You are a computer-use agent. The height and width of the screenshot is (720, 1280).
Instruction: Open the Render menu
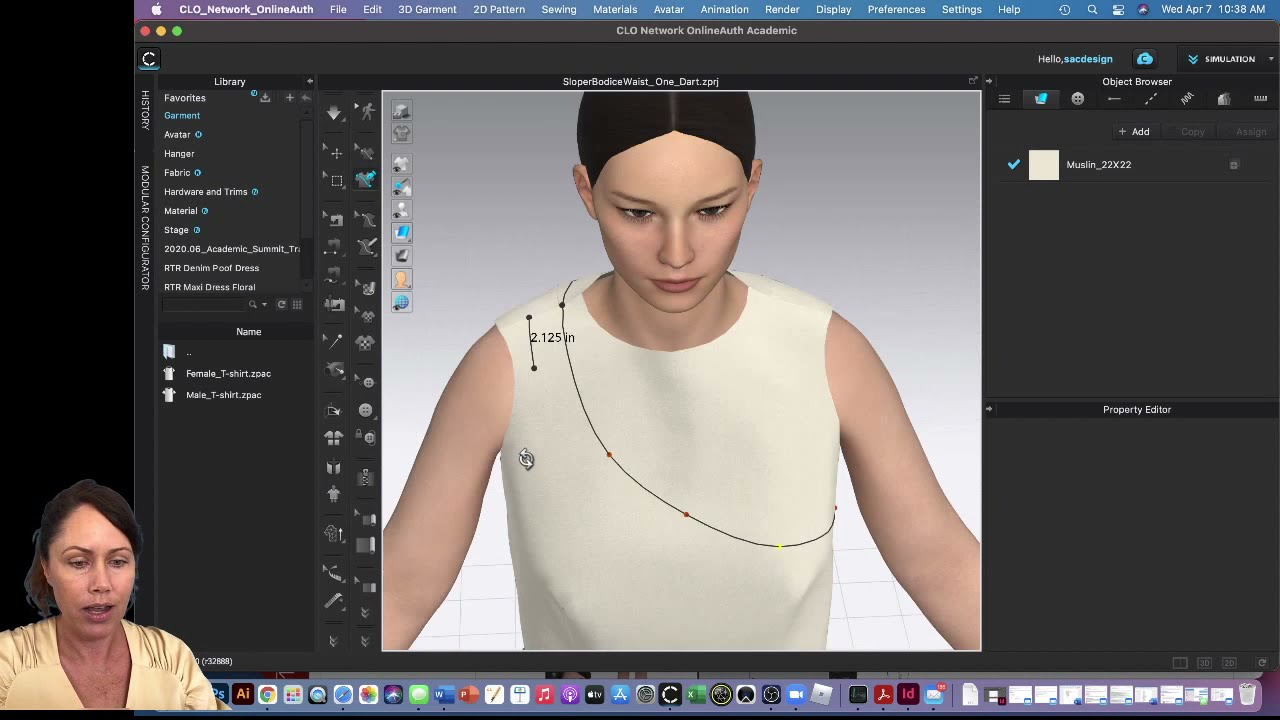click(782, 9)
